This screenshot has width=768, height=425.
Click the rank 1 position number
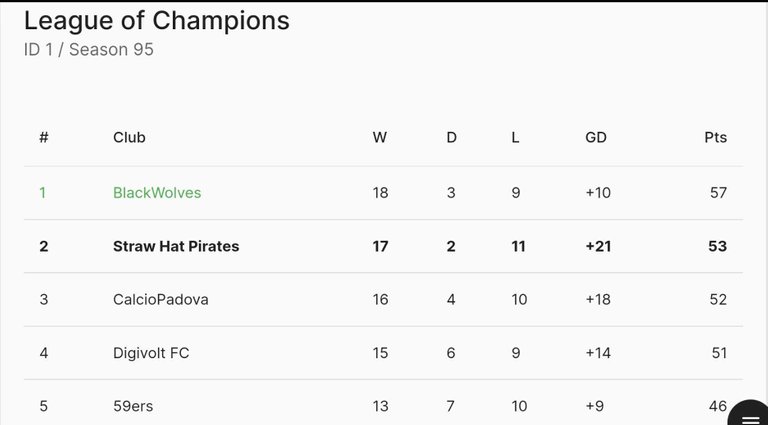(43, 192)
